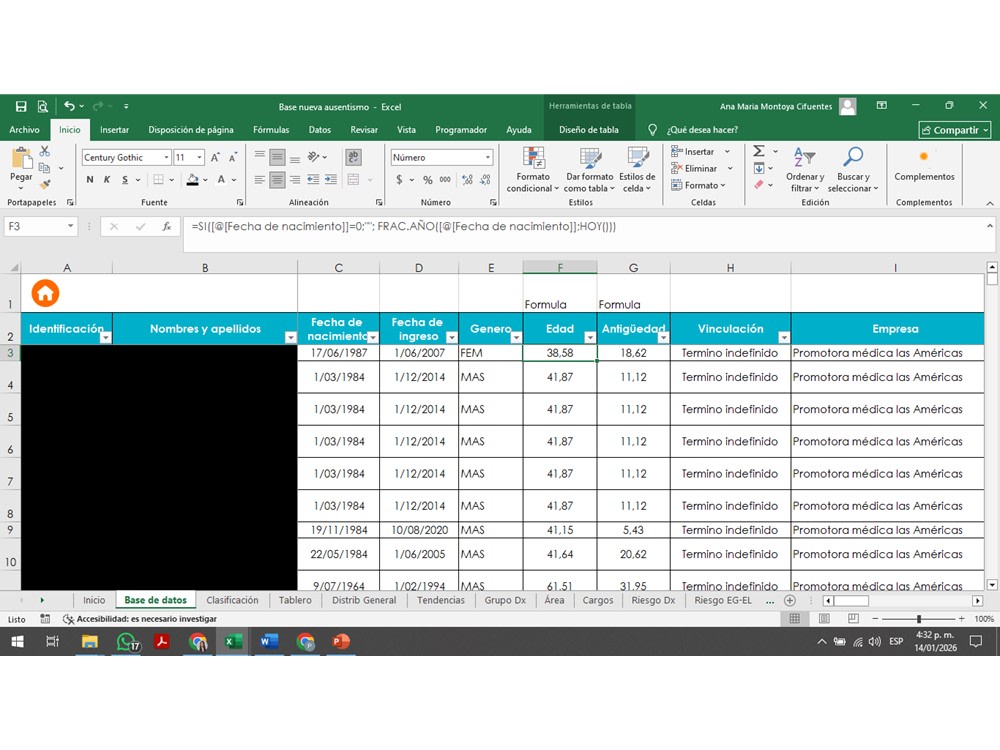This screenshot has width=1000, height=750.
Task: Click the Fill color bucket icon
Action: tap(193, 180)
